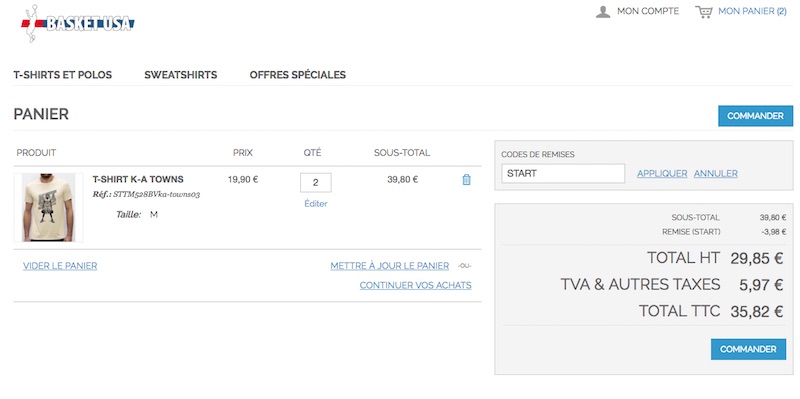
Task: Click the bottom Commander button under totals
Action: (x=748, y=350)
